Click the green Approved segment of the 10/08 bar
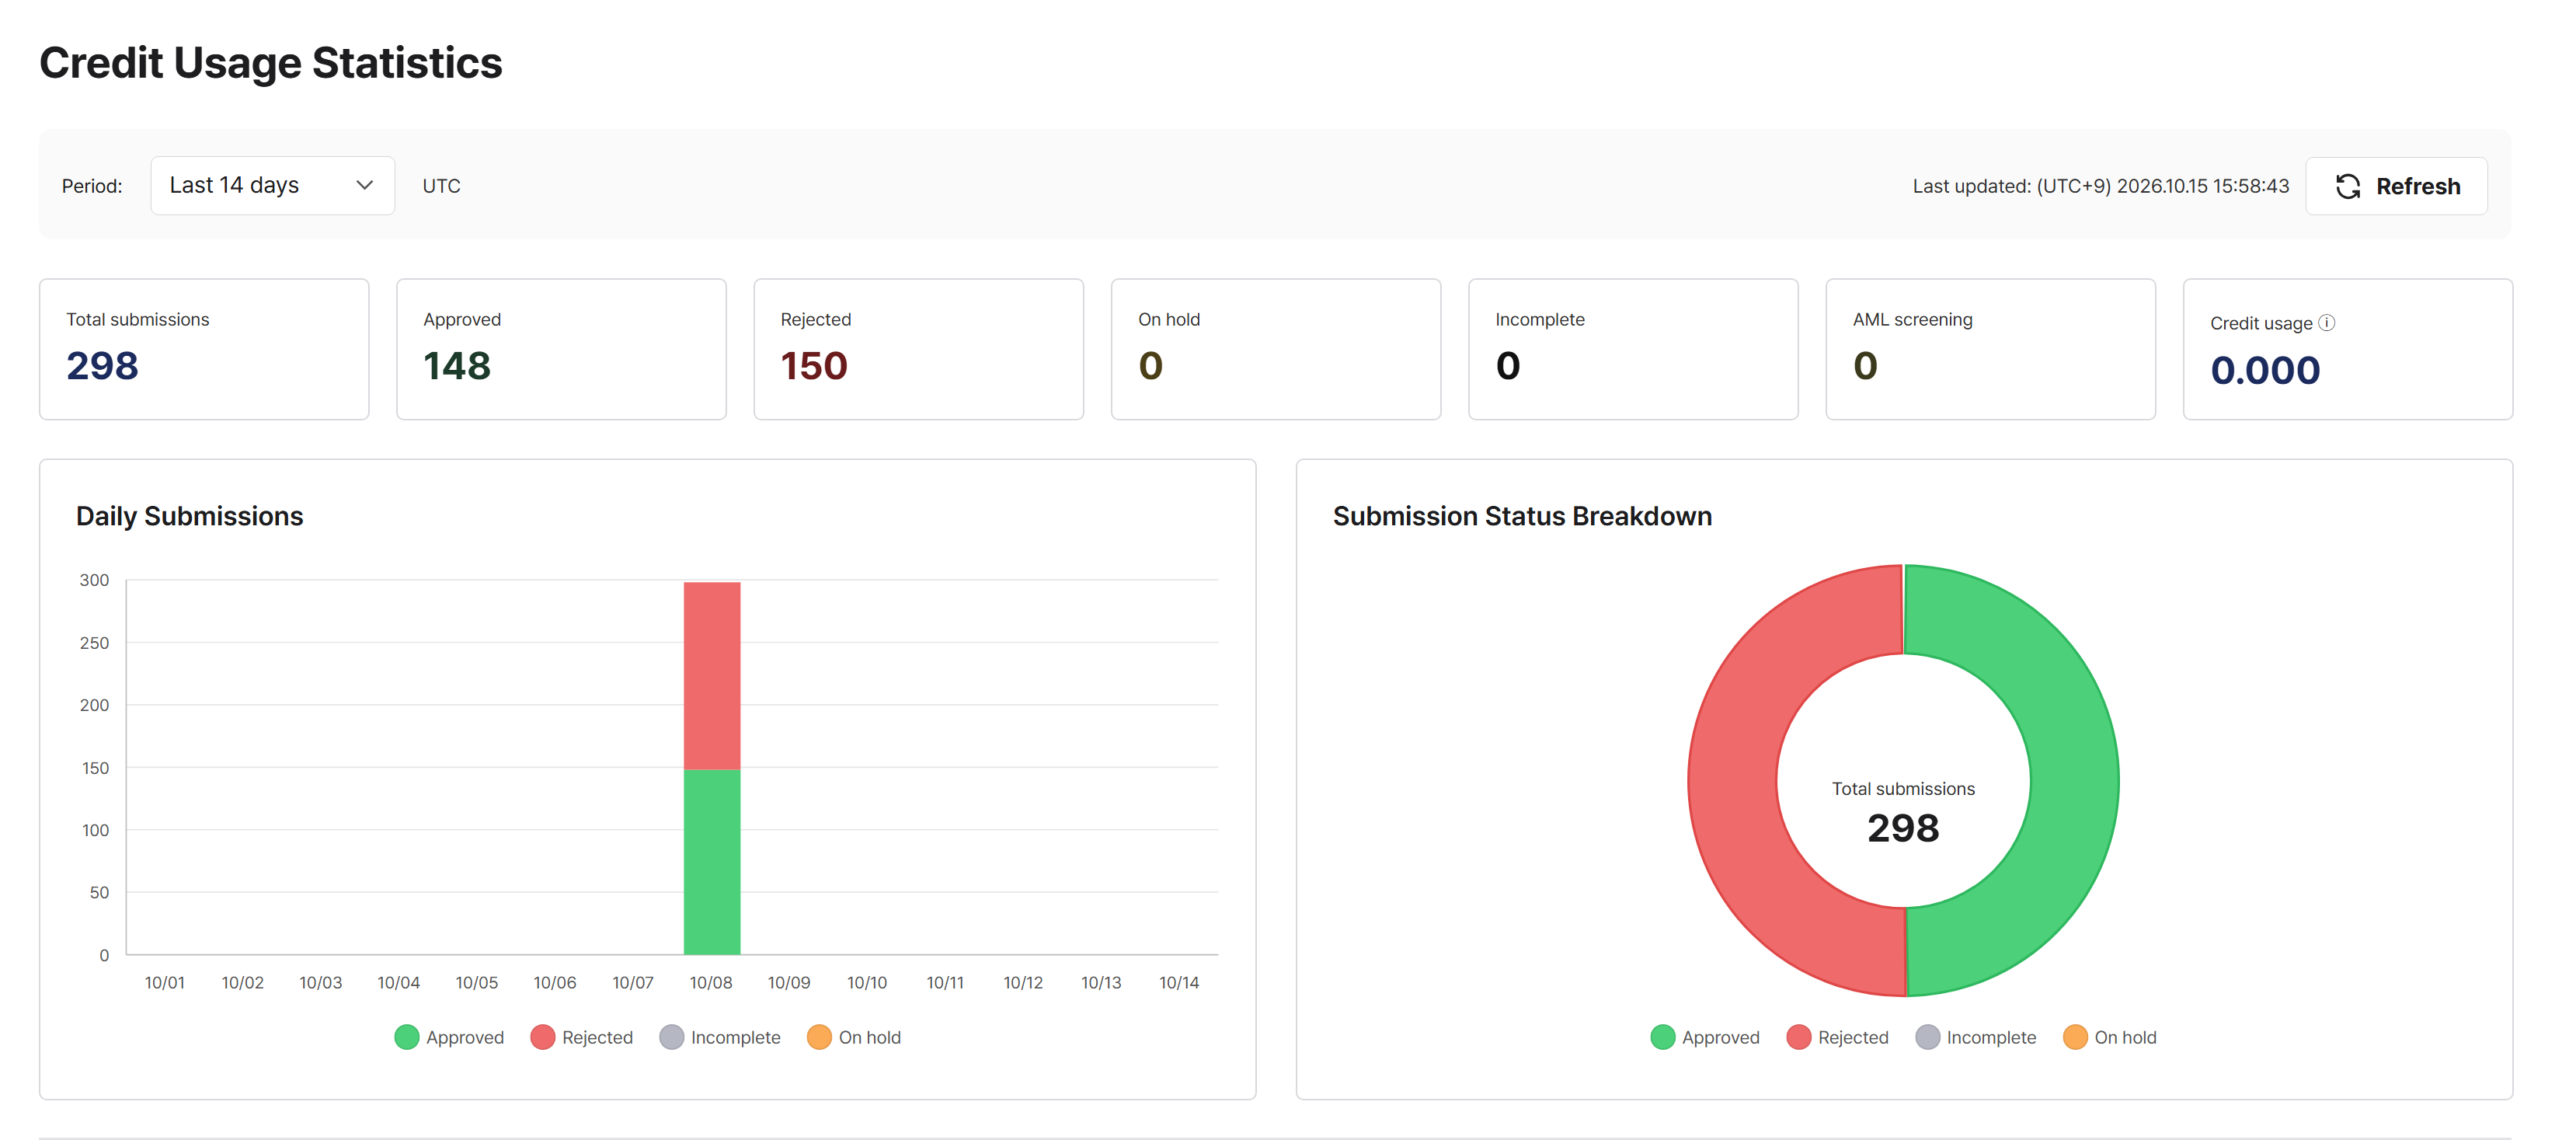Image resolution: width=2576 pixels, height=1140 pixels. tap(712, 861)
